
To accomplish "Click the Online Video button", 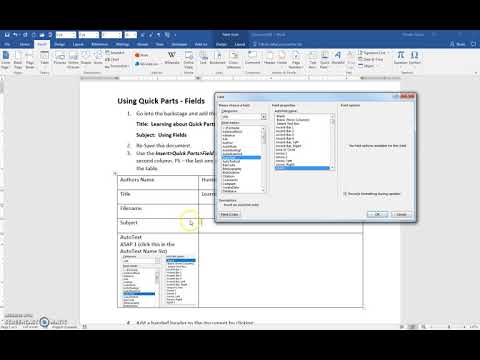I will coord(189,60).
